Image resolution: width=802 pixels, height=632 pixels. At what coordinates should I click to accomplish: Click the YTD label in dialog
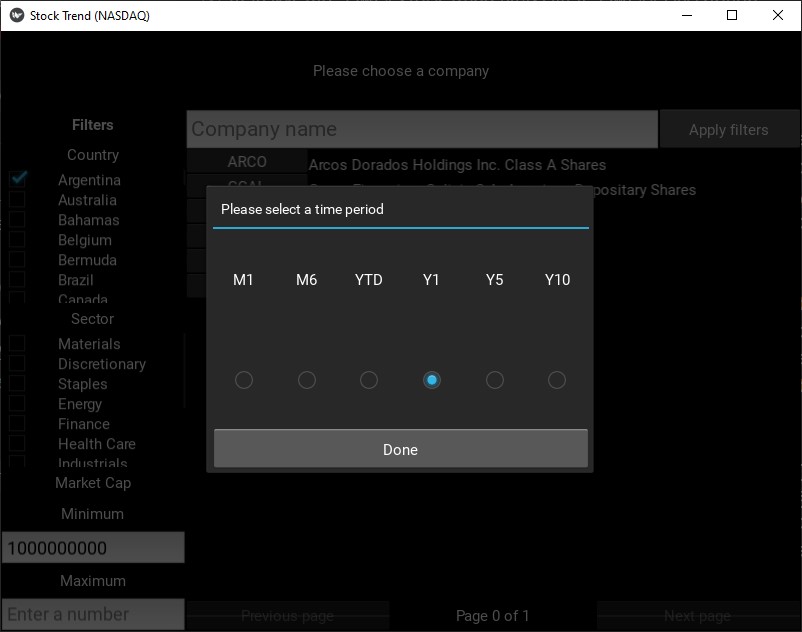[x=369, y=280]
